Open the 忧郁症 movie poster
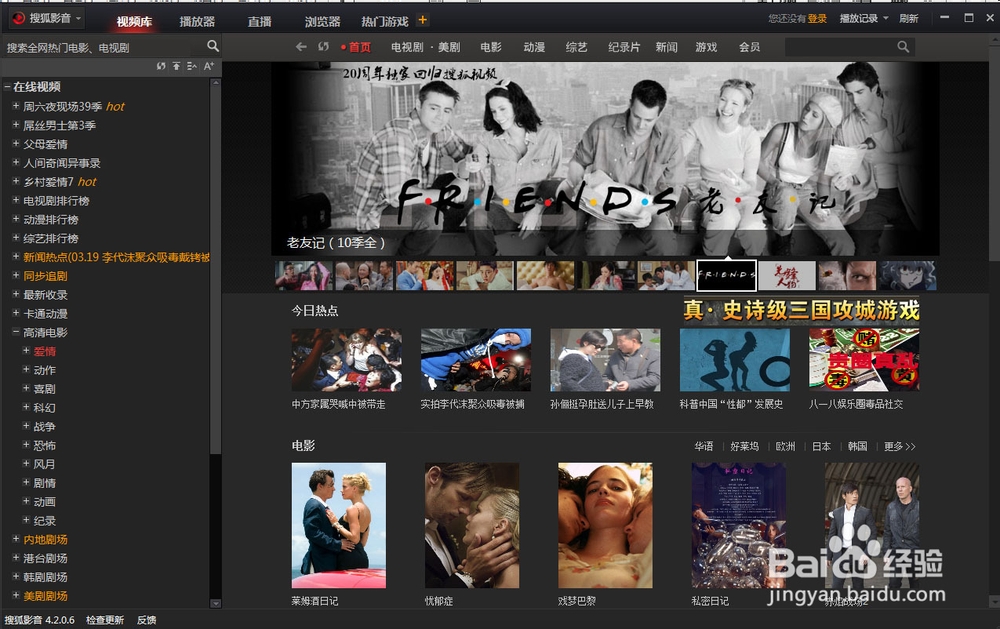The width and height of the screenshot is (1000, 629). (x=472, y=526)
